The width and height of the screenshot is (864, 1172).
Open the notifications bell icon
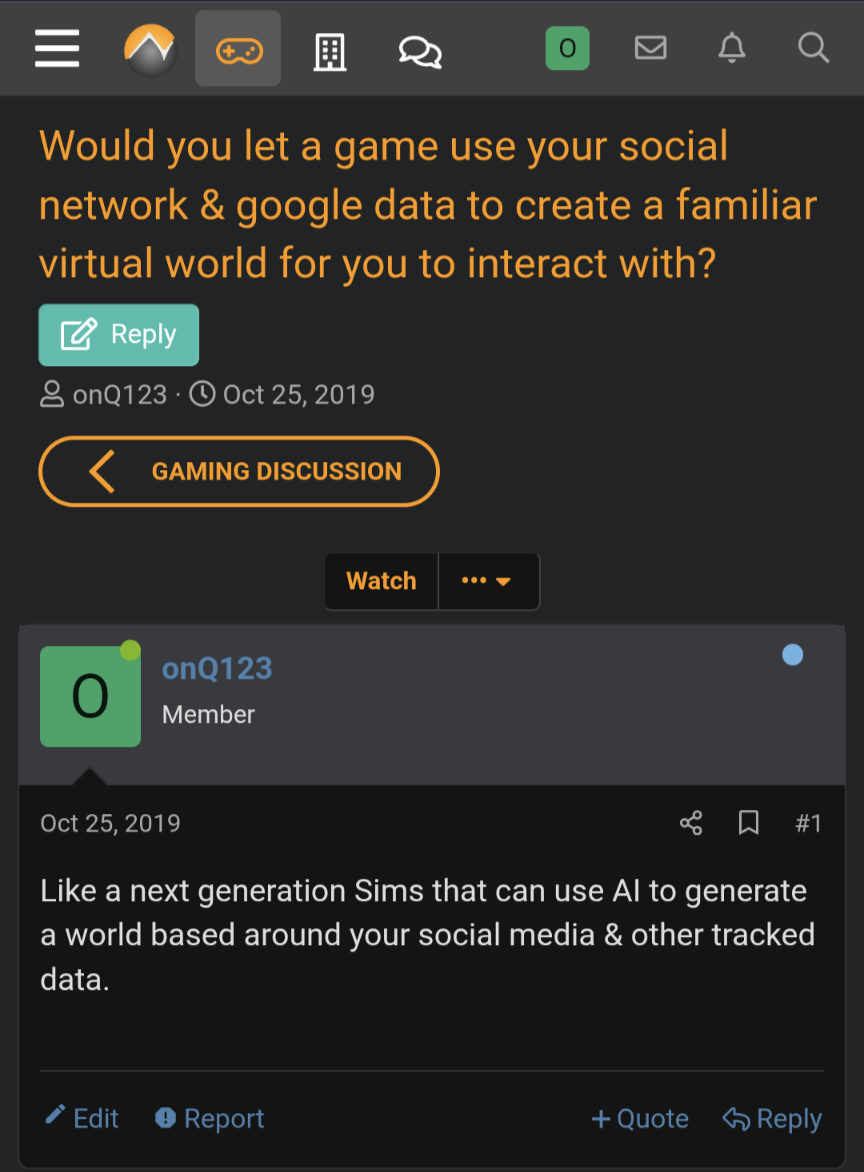(x=732, y=48)
